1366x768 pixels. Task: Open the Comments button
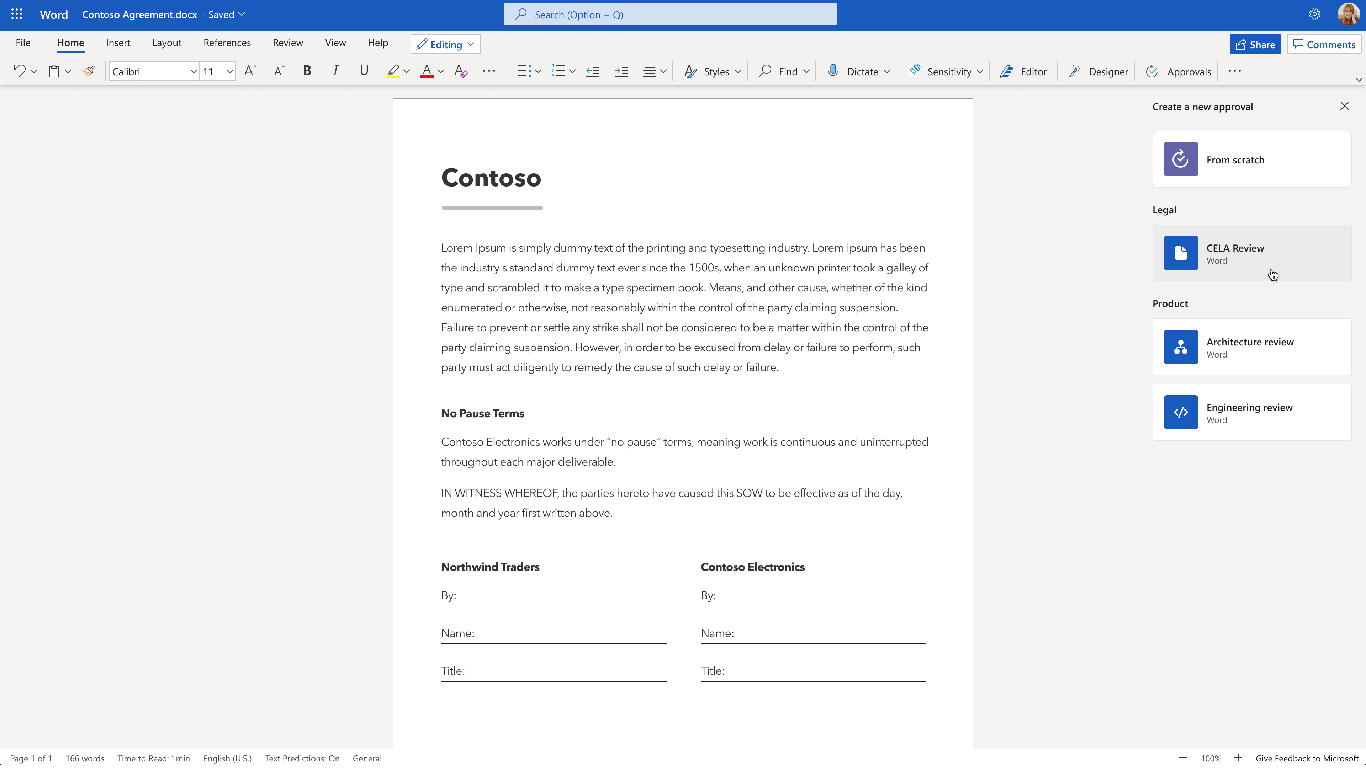[1324, 44]
